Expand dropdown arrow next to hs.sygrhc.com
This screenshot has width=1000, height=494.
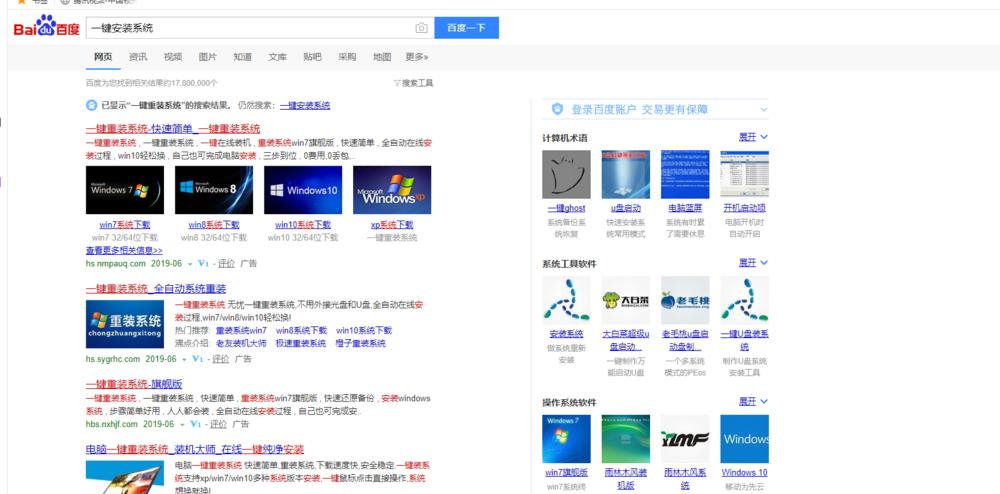coord(184,360)
